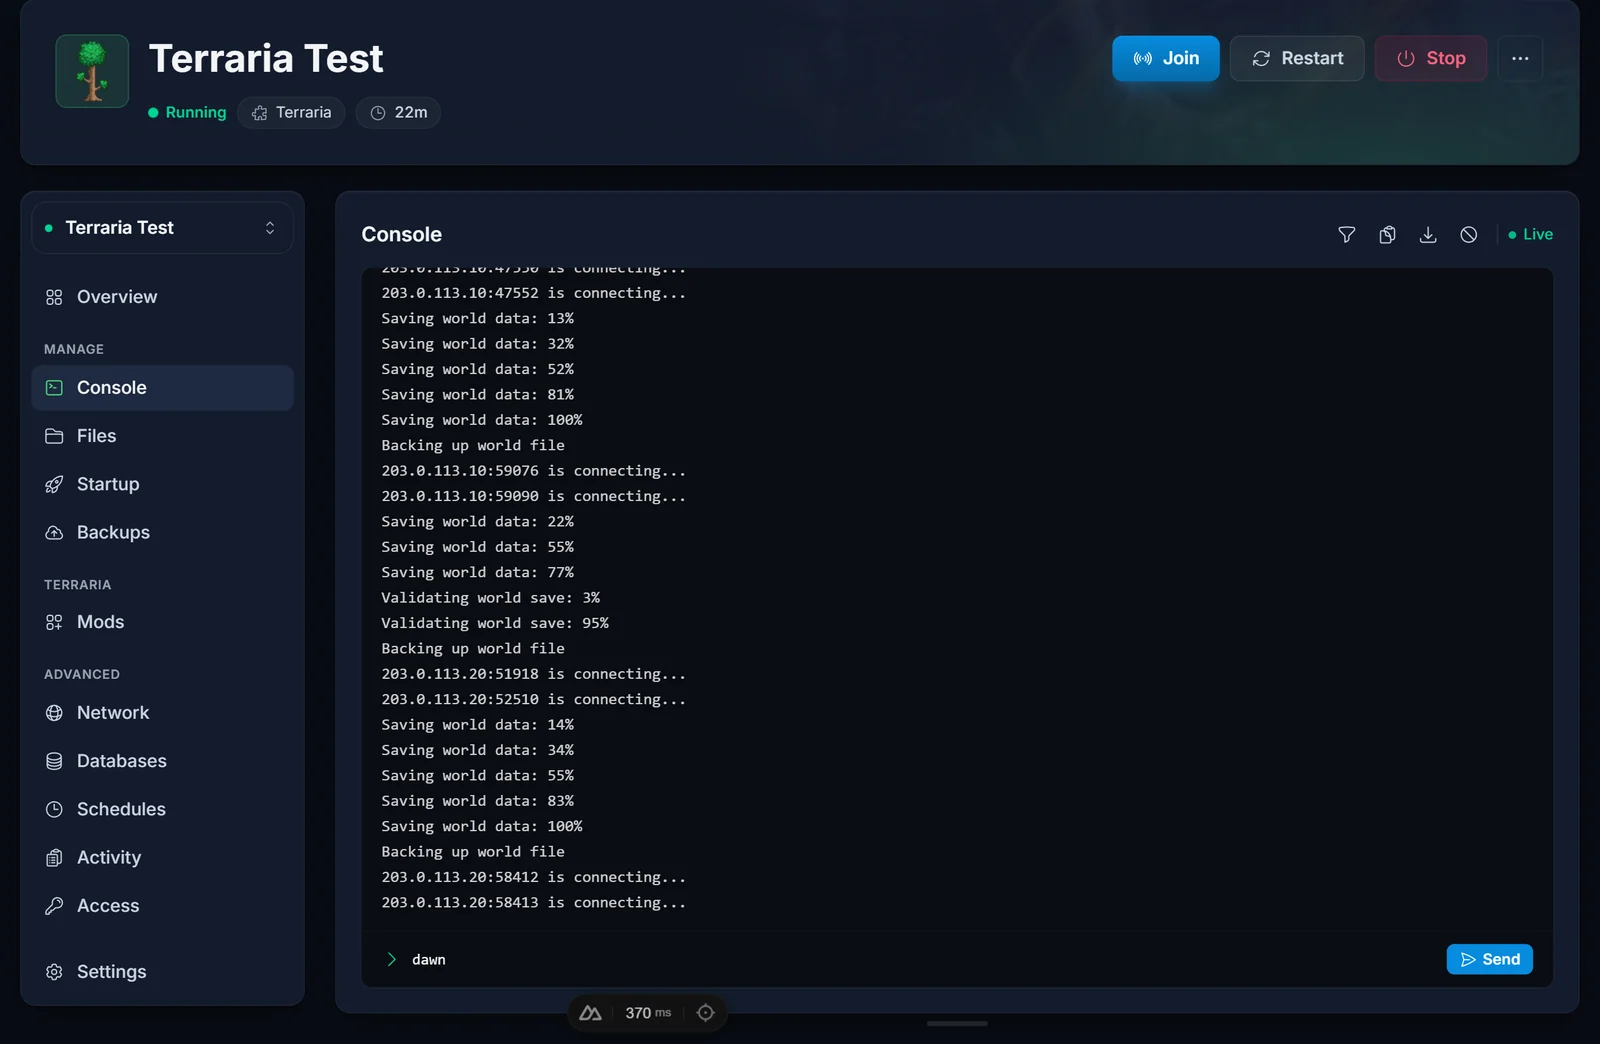Open the Mods page

(162, 622)
